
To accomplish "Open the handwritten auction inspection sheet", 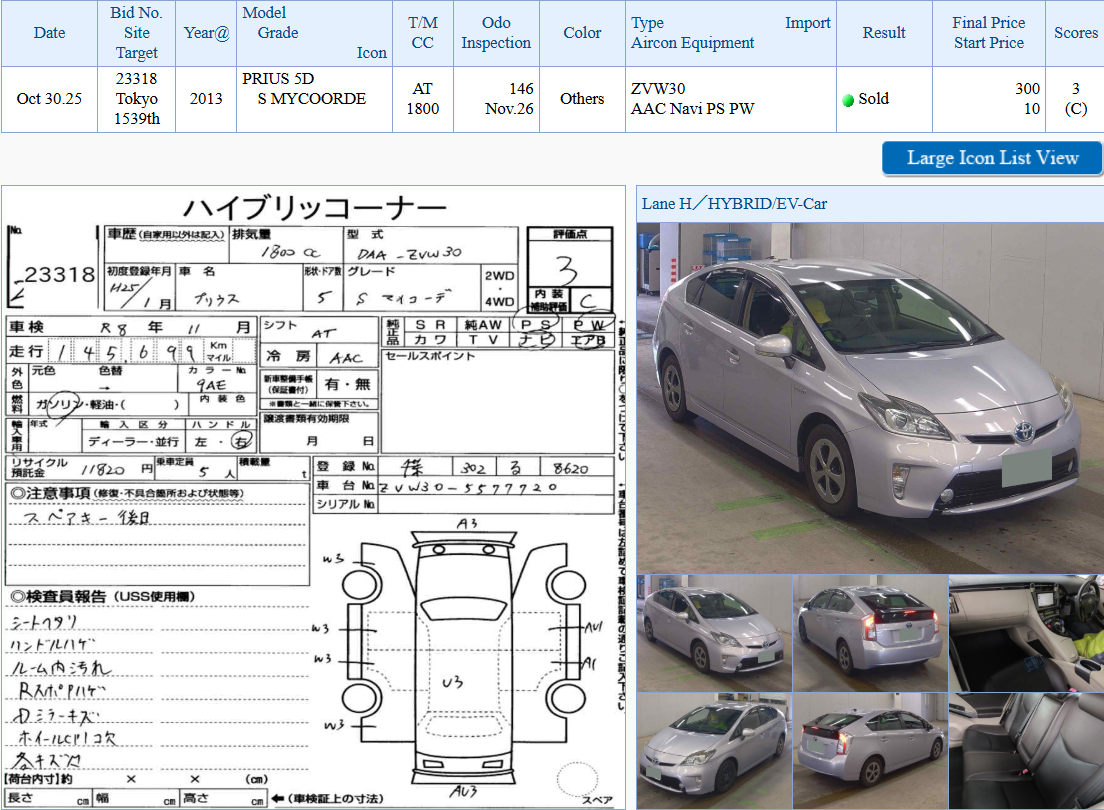I will coord(313,497).
